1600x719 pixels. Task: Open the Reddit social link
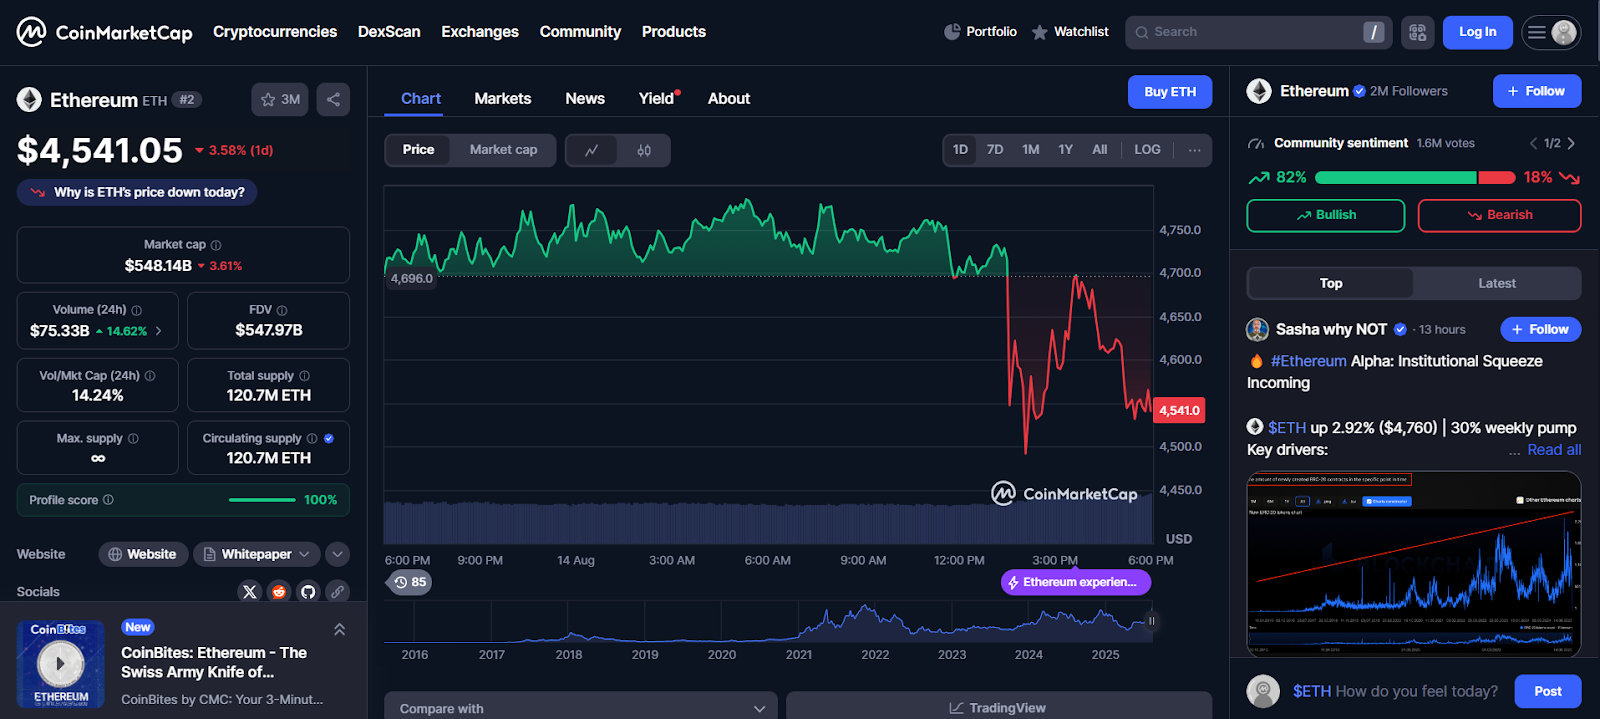pyautogui.click(x=279, y=591)
